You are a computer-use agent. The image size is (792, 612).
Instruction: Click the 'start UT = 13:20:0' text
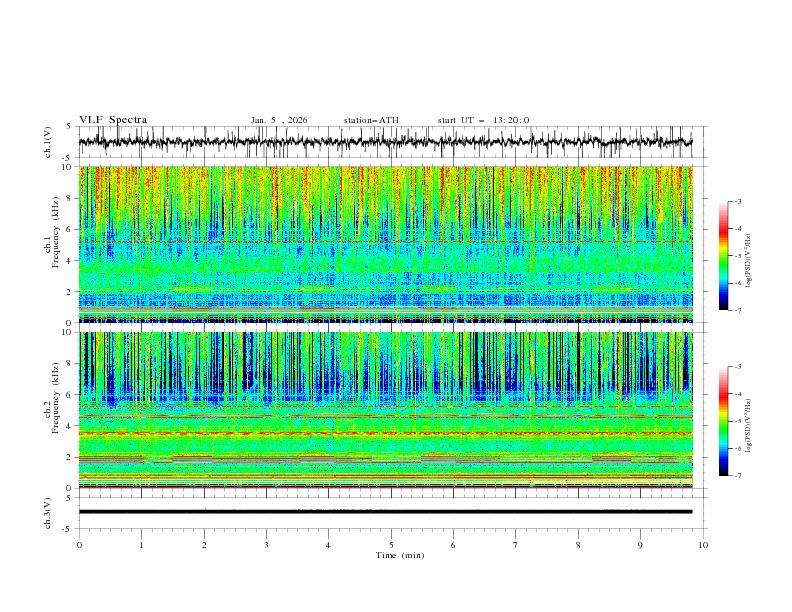coord(483,120)
